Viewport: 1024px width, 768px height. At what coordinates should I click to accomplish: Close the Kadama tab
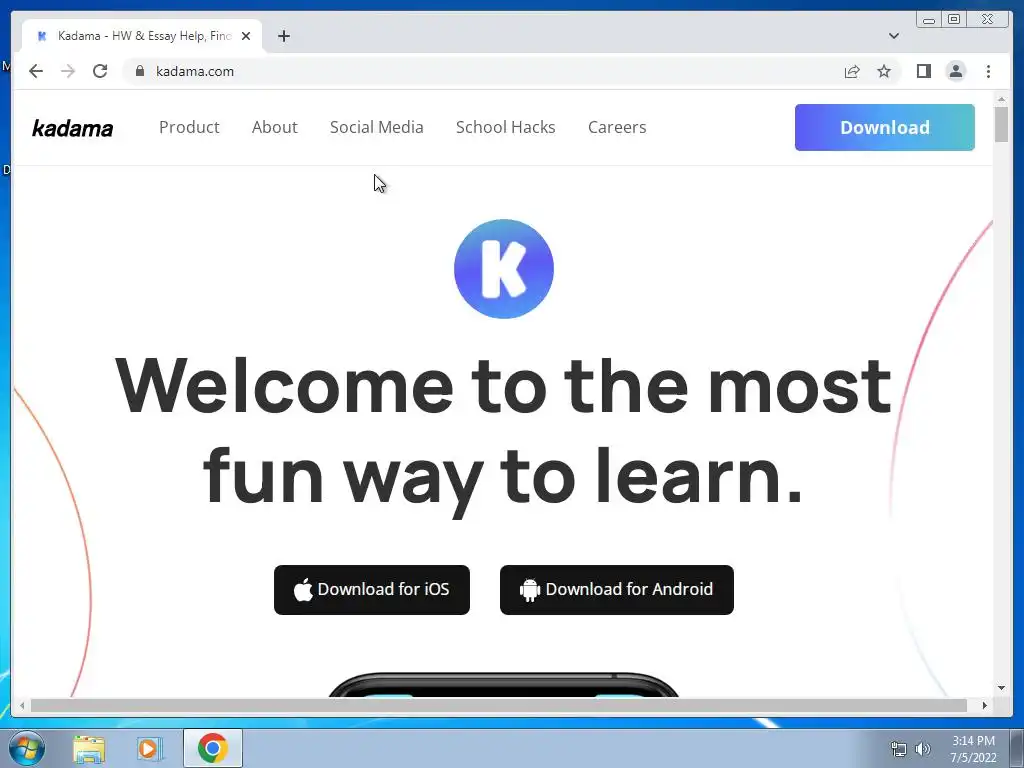pos(246,36)
